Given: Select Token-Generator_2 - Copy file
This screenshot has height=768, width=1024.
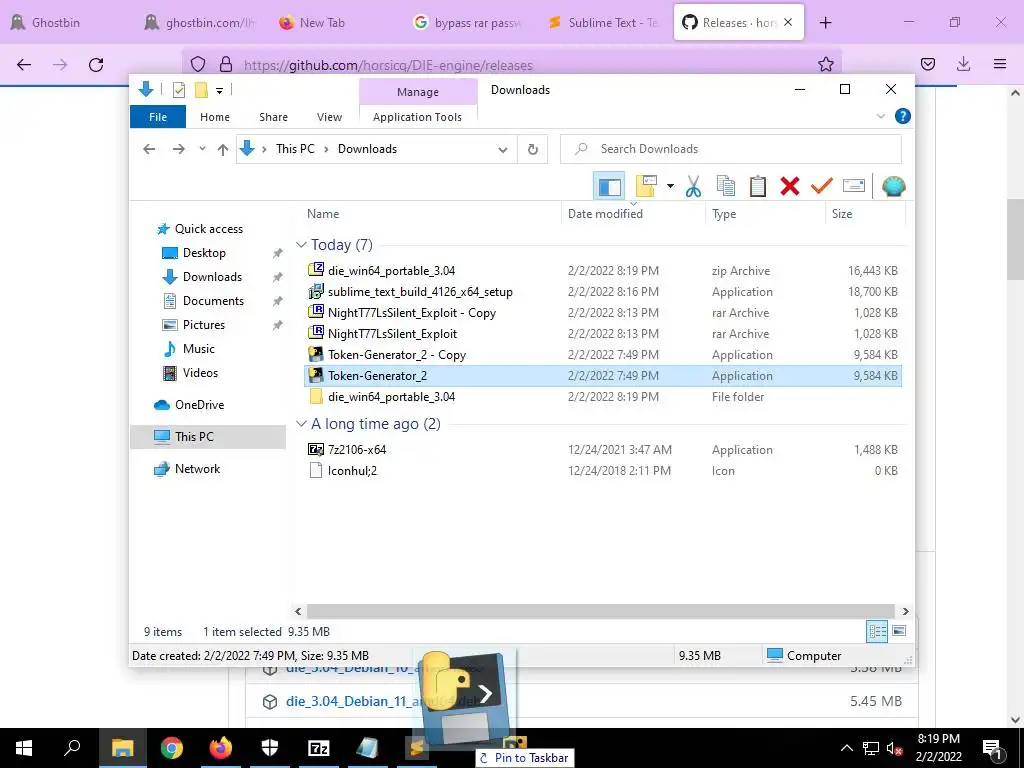Looking at the screenshot, I should tap(603, 355).
